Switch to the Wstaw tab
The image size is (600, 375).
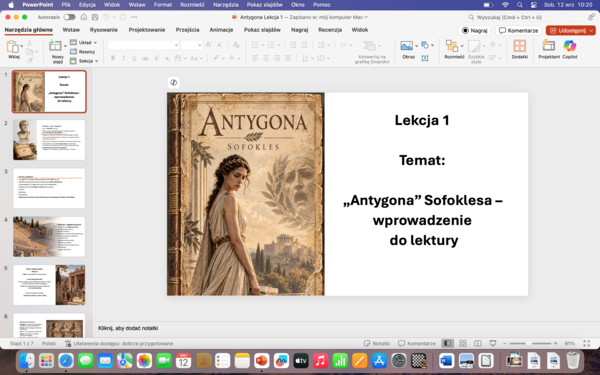71,30
